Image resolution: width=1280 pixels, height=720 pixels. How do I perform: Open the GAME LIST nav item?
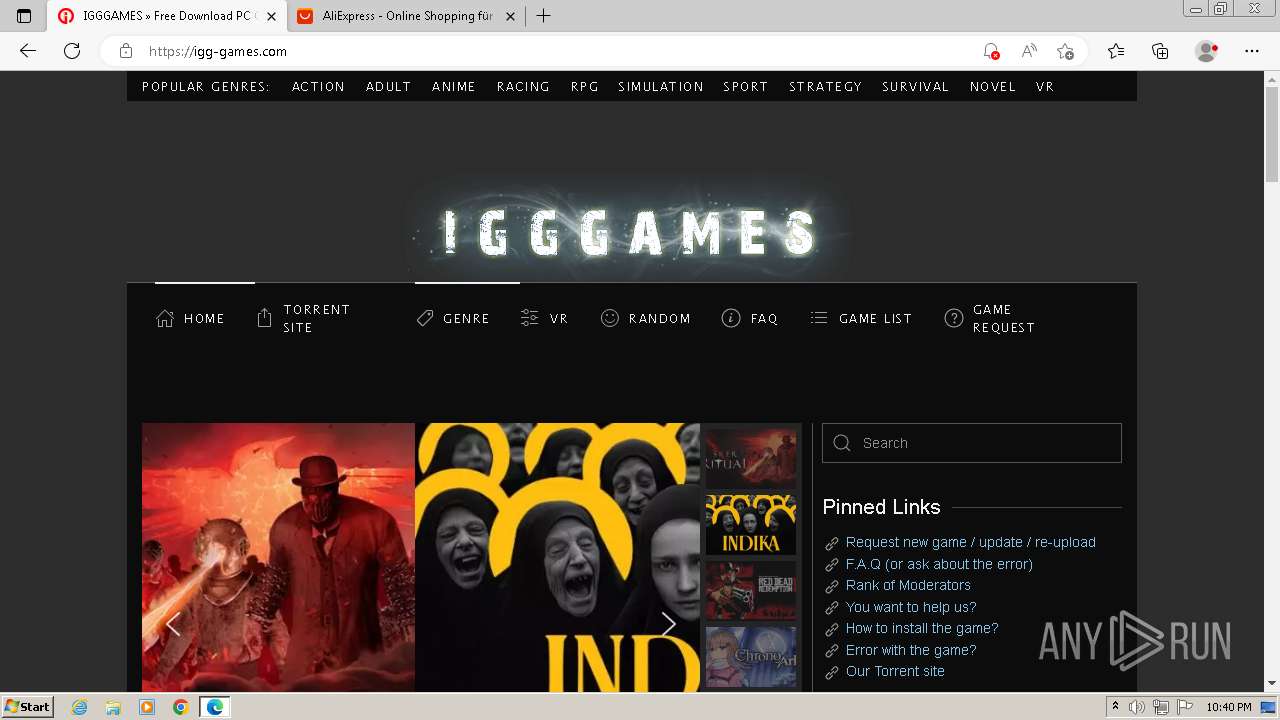(x=861, y=318)
